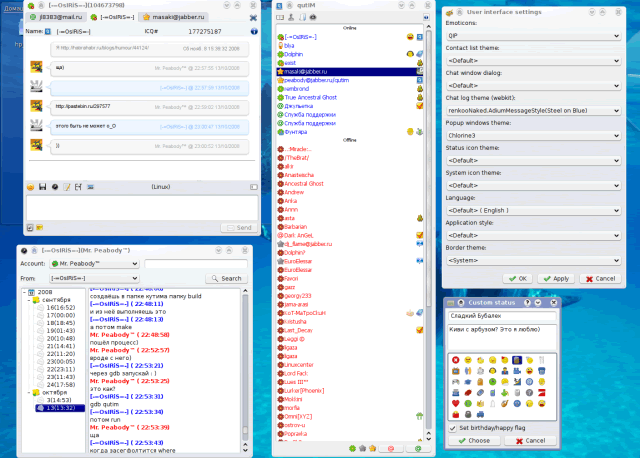Pick the red X no-status icon in Custom status

(456, 360)
